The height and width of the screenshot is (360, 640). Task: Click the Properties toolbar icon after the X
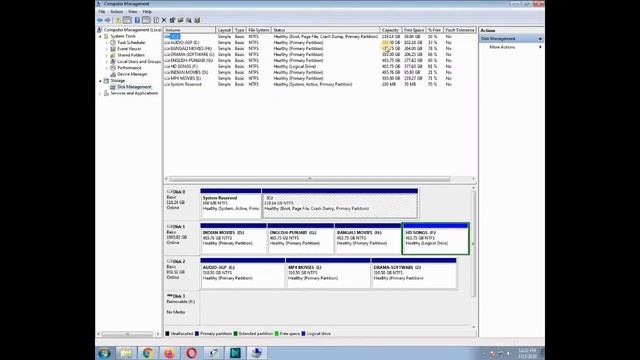(x=172, y=20)
